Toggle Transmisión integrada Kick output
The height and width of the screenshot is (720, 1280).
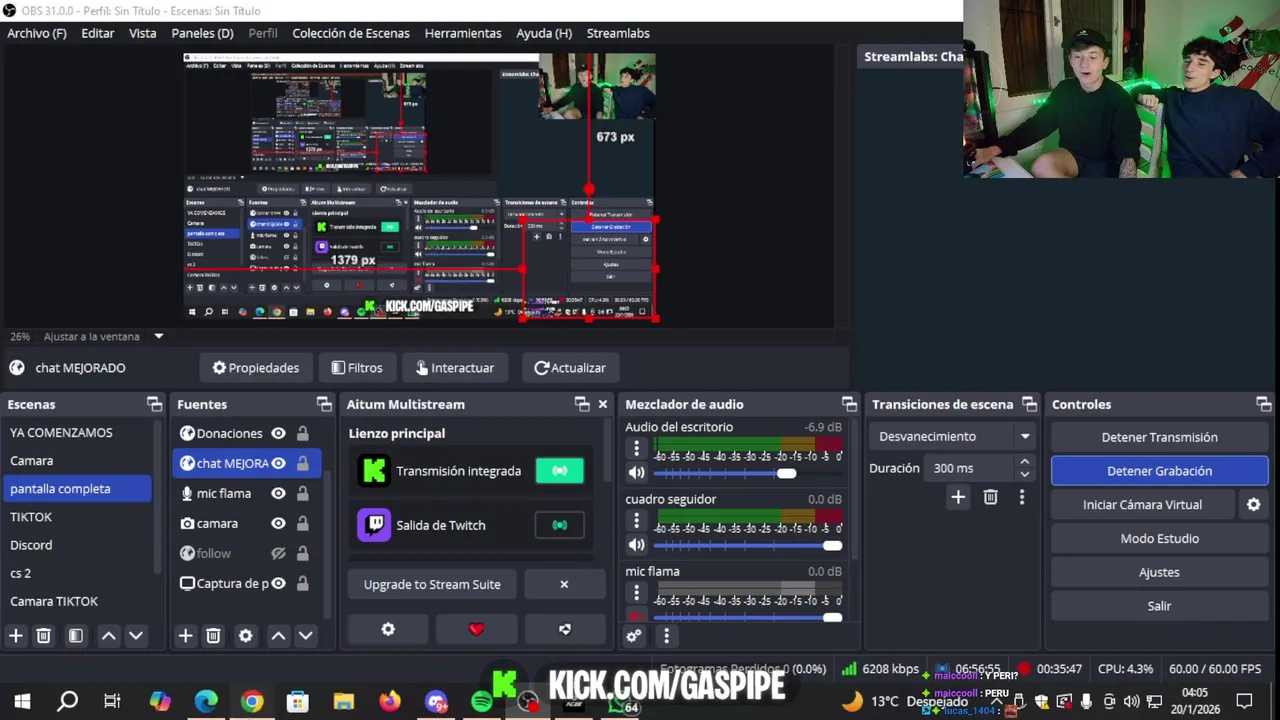pos(560,471)
